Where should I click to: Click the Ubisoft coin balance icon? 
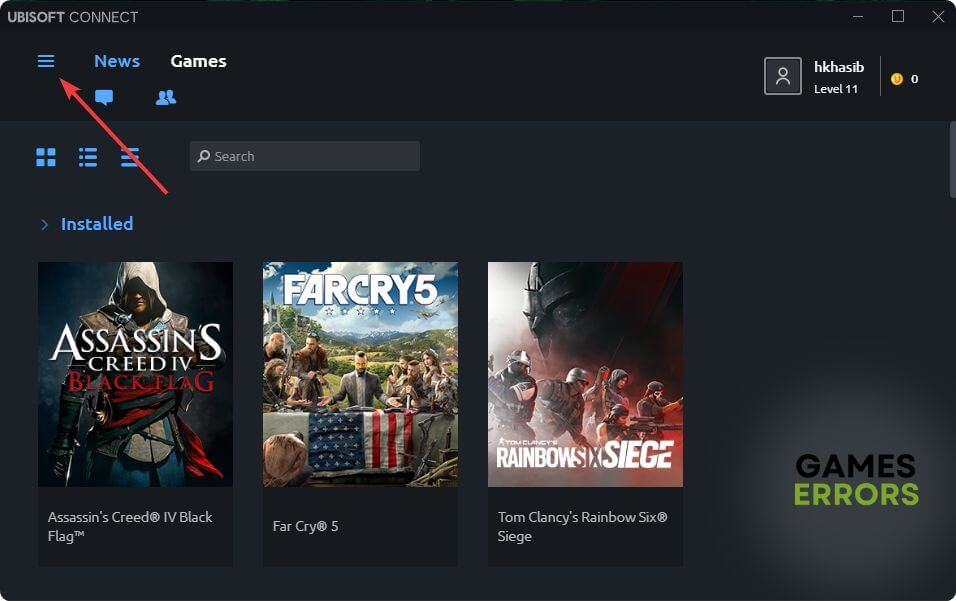coord(897,79)
